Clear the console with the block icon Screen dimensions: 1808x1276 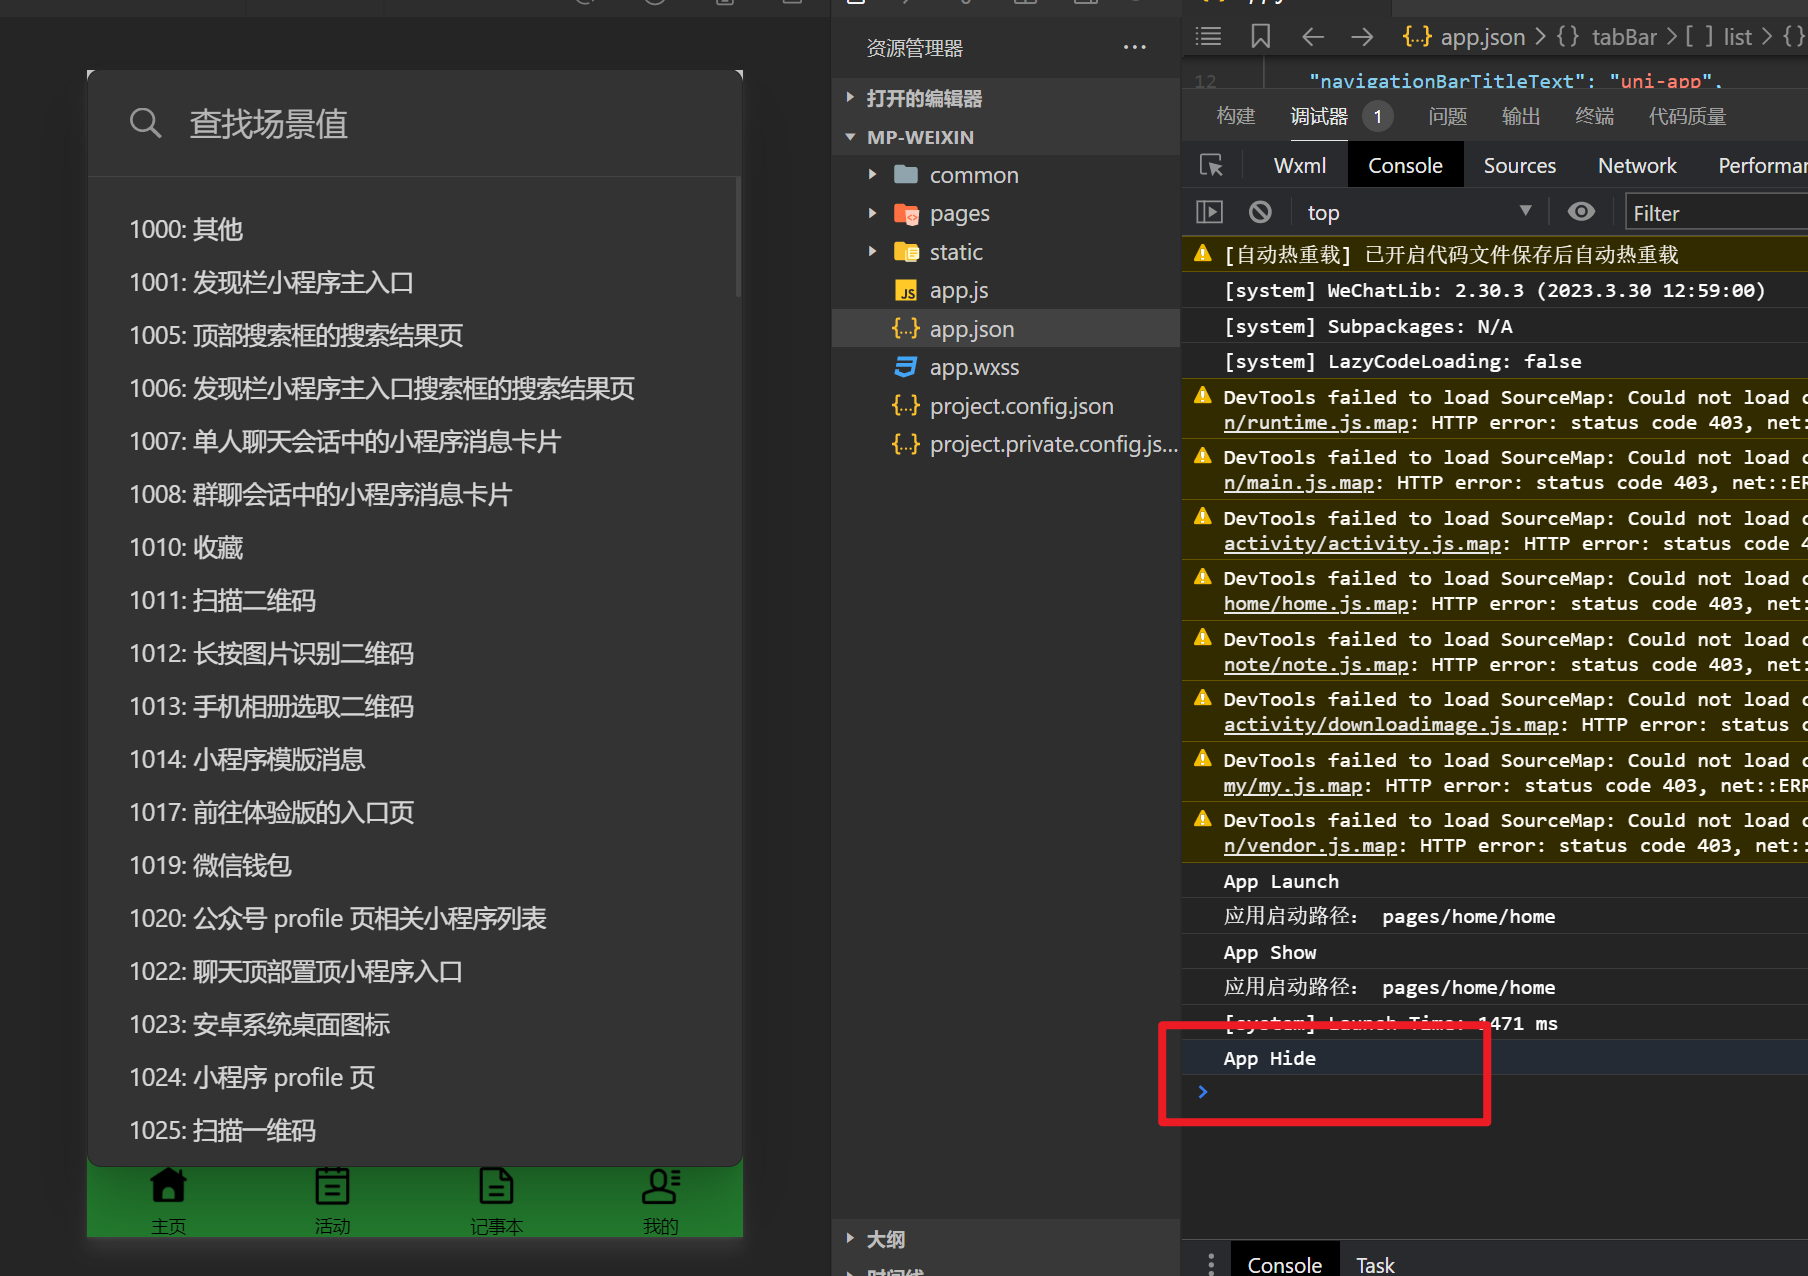click(1260, 212)
